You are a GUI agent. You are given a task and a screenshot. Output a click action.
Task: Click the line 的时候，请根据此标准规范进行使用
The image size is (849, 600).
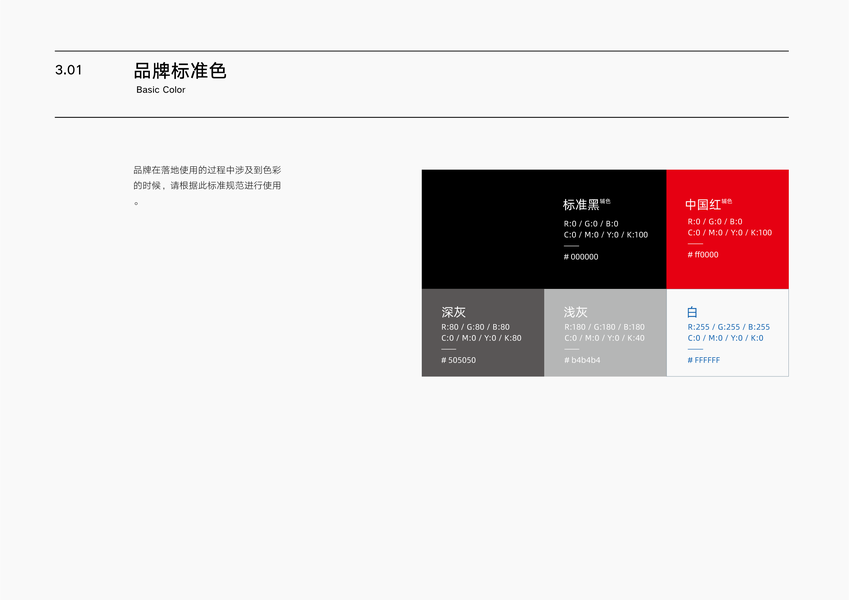[207, 186]
